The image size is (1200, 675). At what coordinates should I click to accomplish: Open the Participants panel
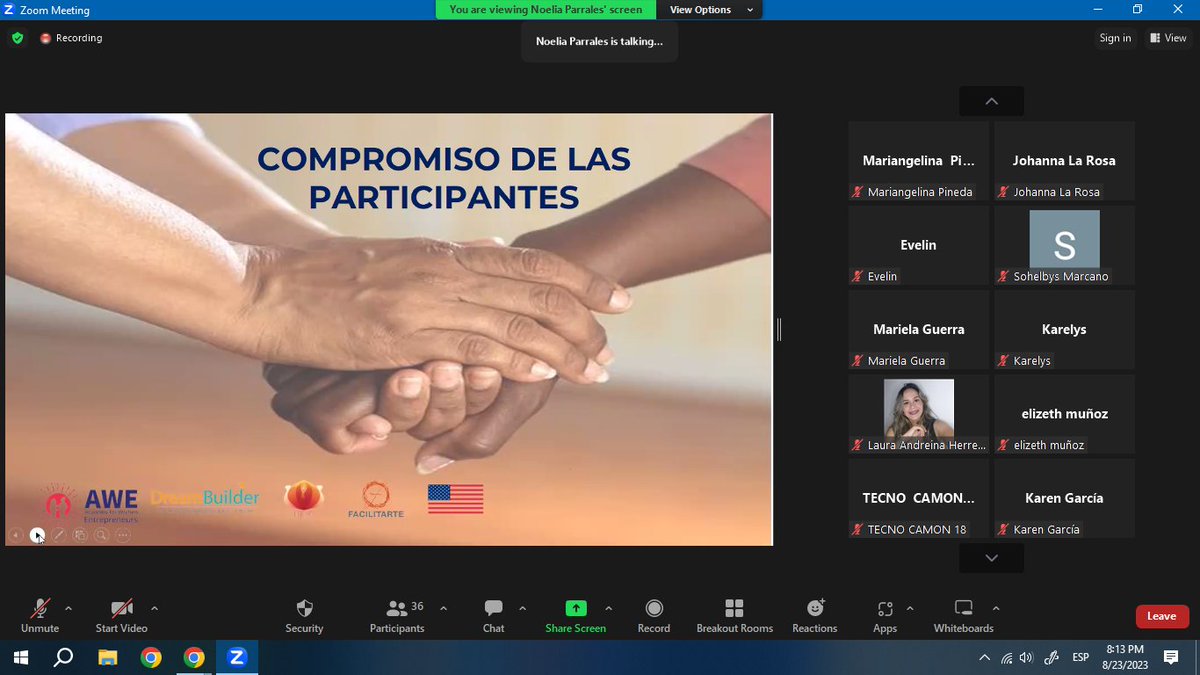397,615
